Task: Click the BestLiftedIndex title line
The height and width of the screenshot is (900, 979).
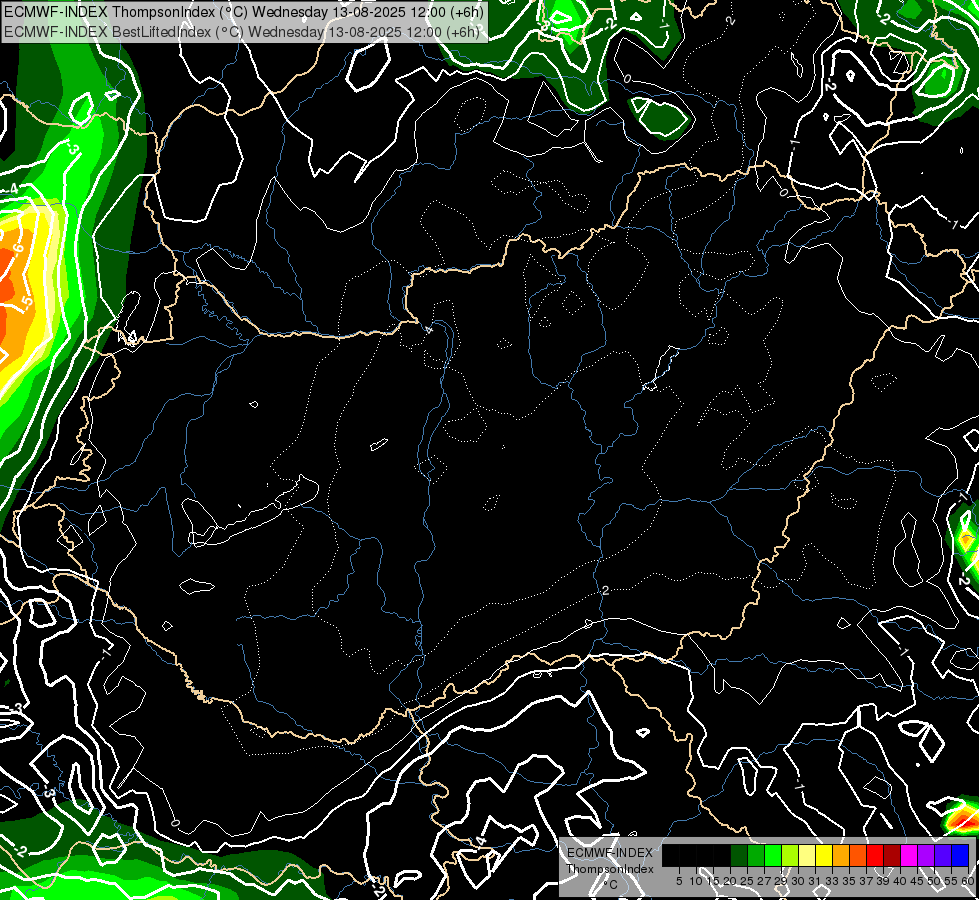Action: [242, 31]
